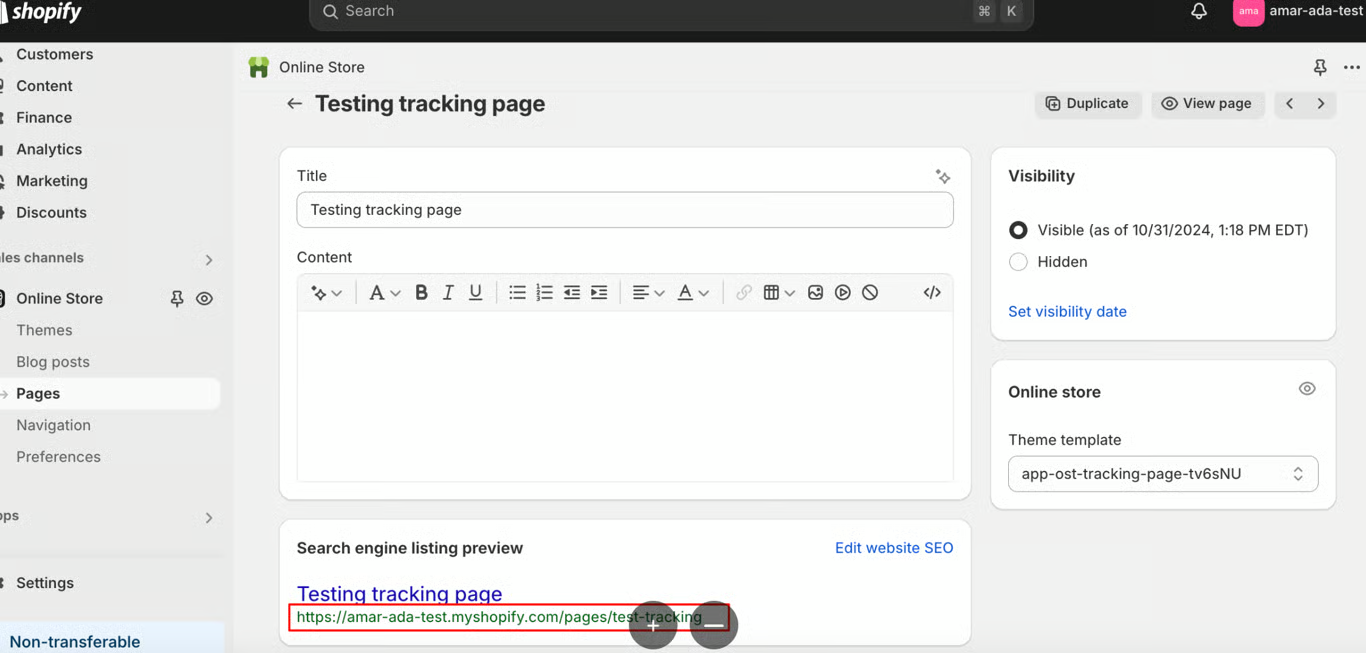Expand the Apps section chevron
1366x653 pixels.
209,518
